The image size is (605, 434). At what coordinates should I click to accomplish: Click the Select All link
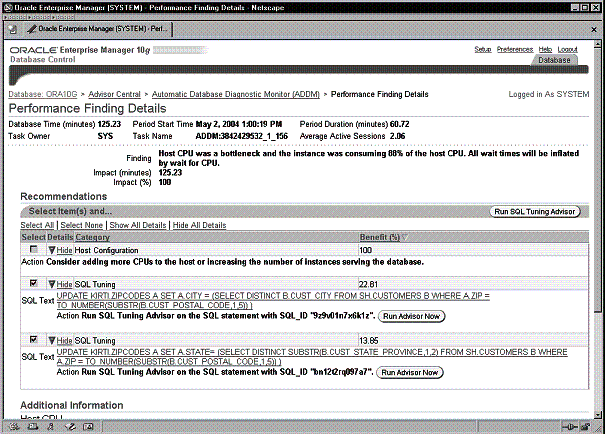(37, 225)
